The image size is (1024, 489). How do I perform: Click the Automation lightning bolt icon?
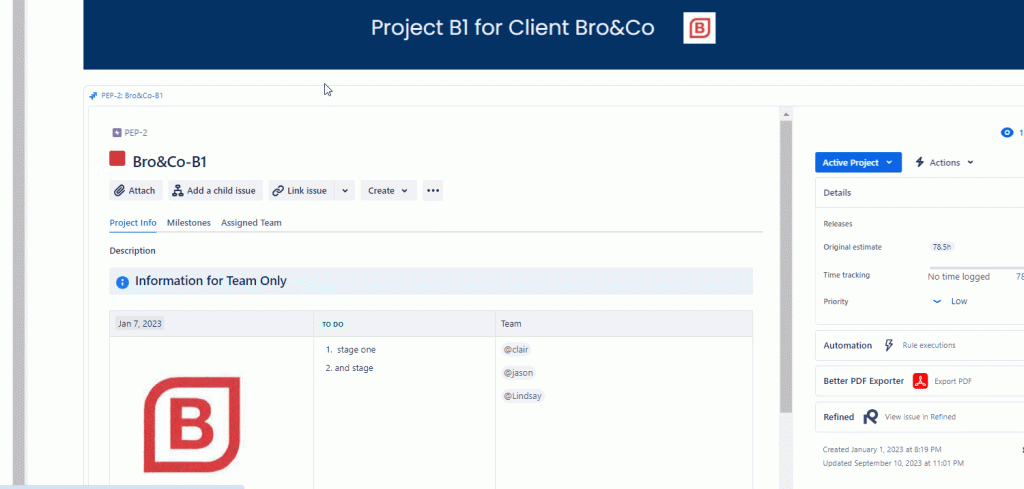pos(889,345)
